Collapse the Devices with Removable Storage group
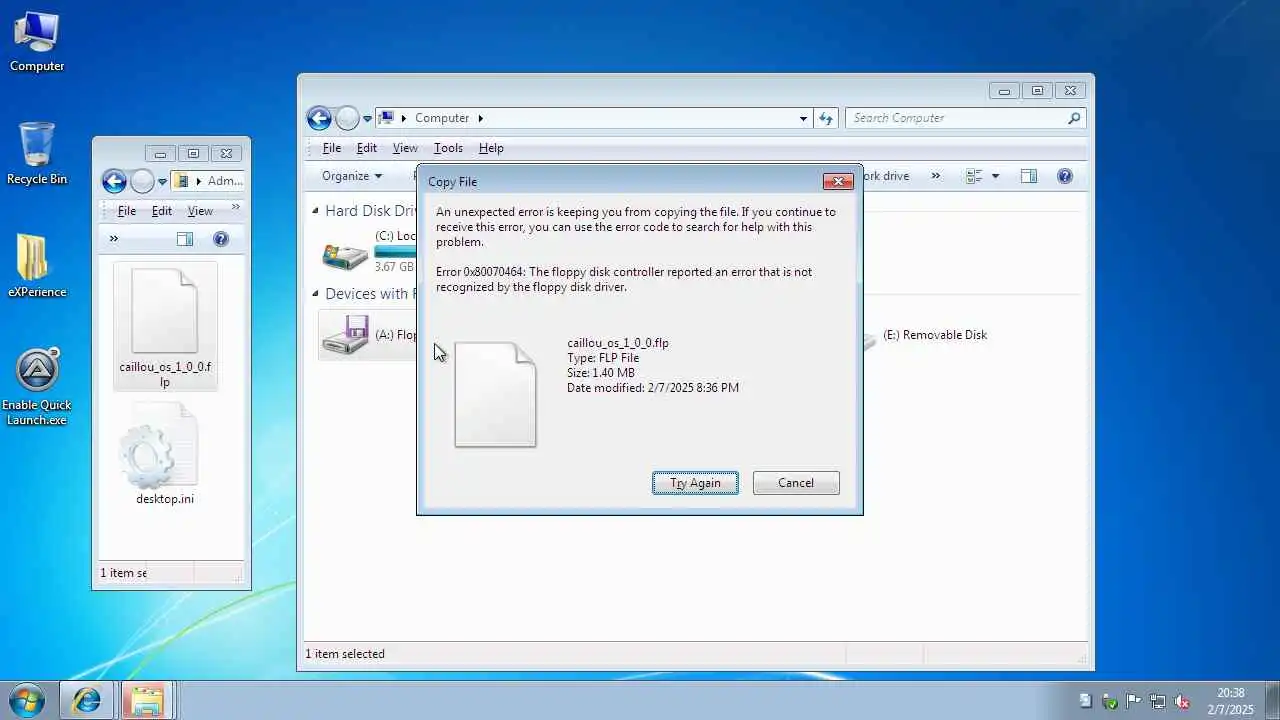The width and height of the screenshot is (1280, 720). point(316,293)
